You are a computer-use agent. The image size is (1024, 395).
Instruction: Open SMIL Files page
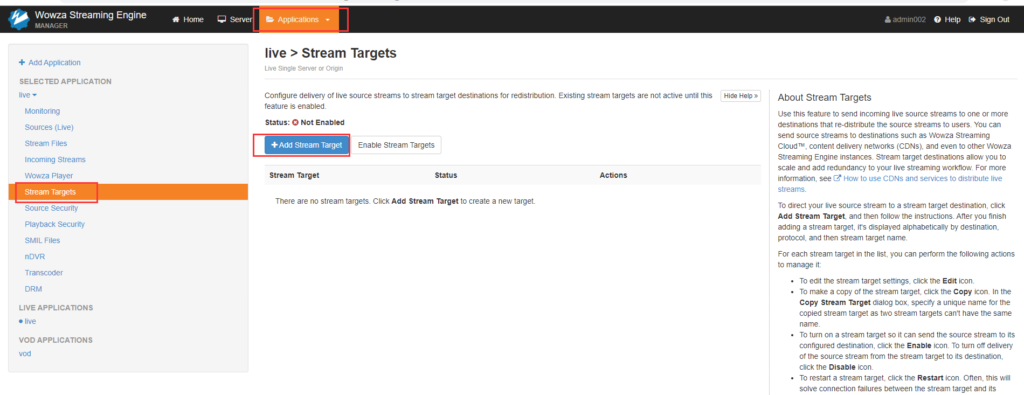point(42,240)
